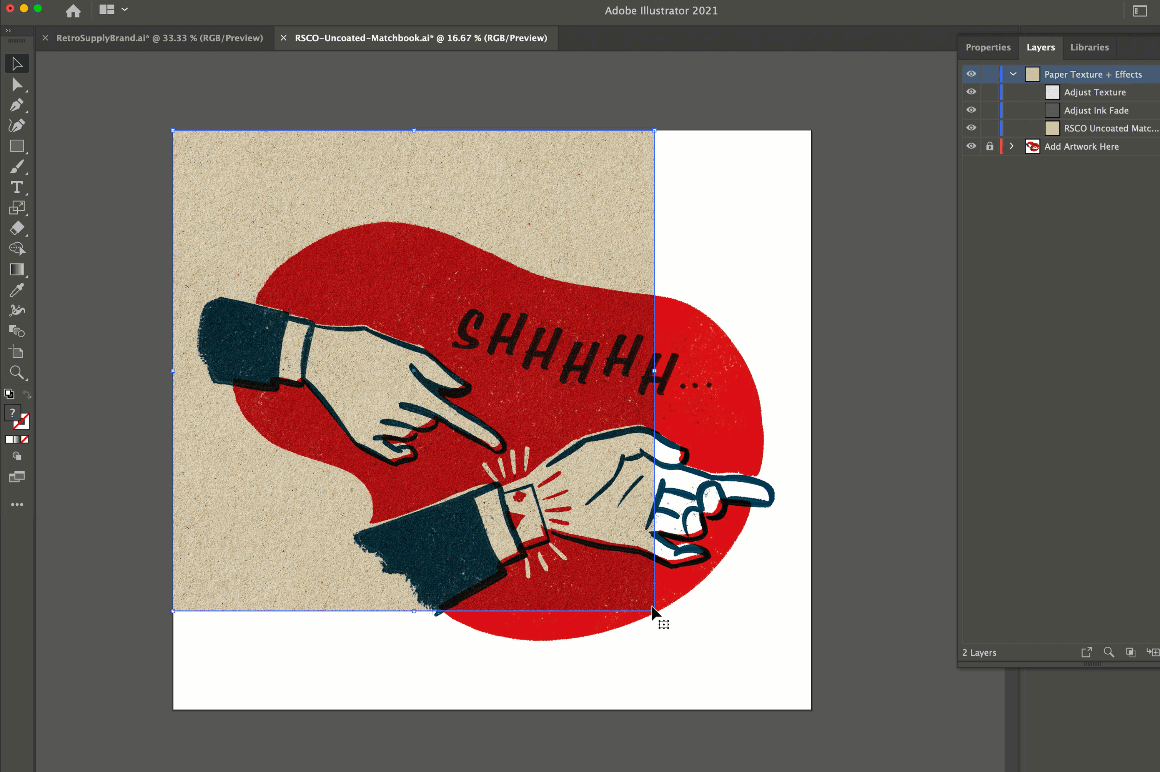1160x772 pixels.
Task: Expand the Add Artwork Here layer
Action: 1012,146
